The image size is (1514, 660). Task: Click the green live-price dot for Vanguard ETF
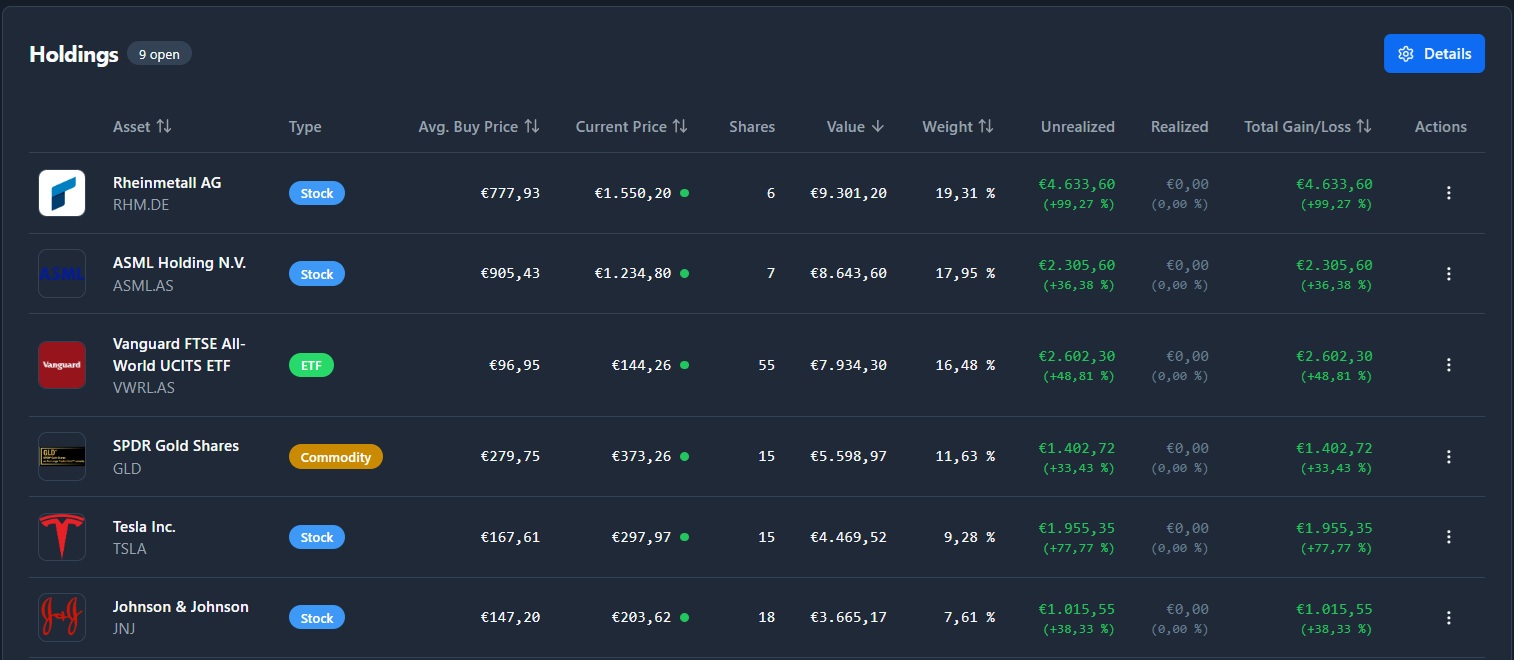[684, 365]
